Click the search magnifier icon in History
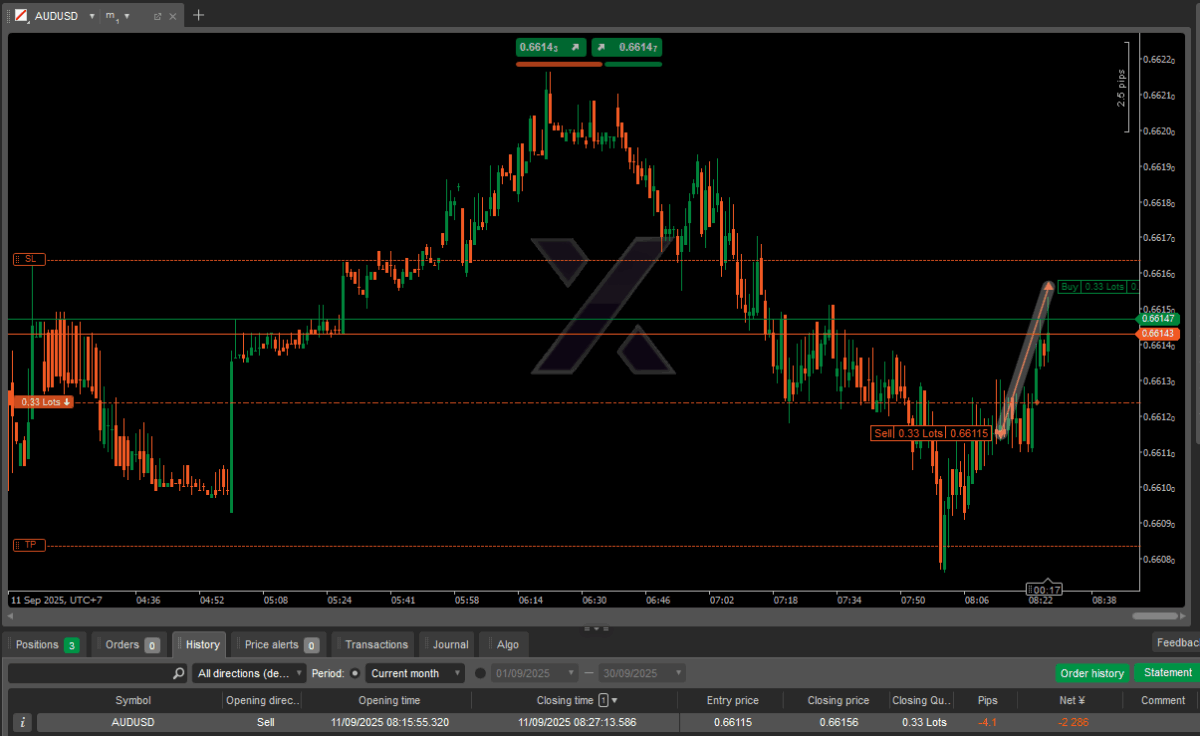Viewport: 1200px width, 736px height. (x=179, y=673)
